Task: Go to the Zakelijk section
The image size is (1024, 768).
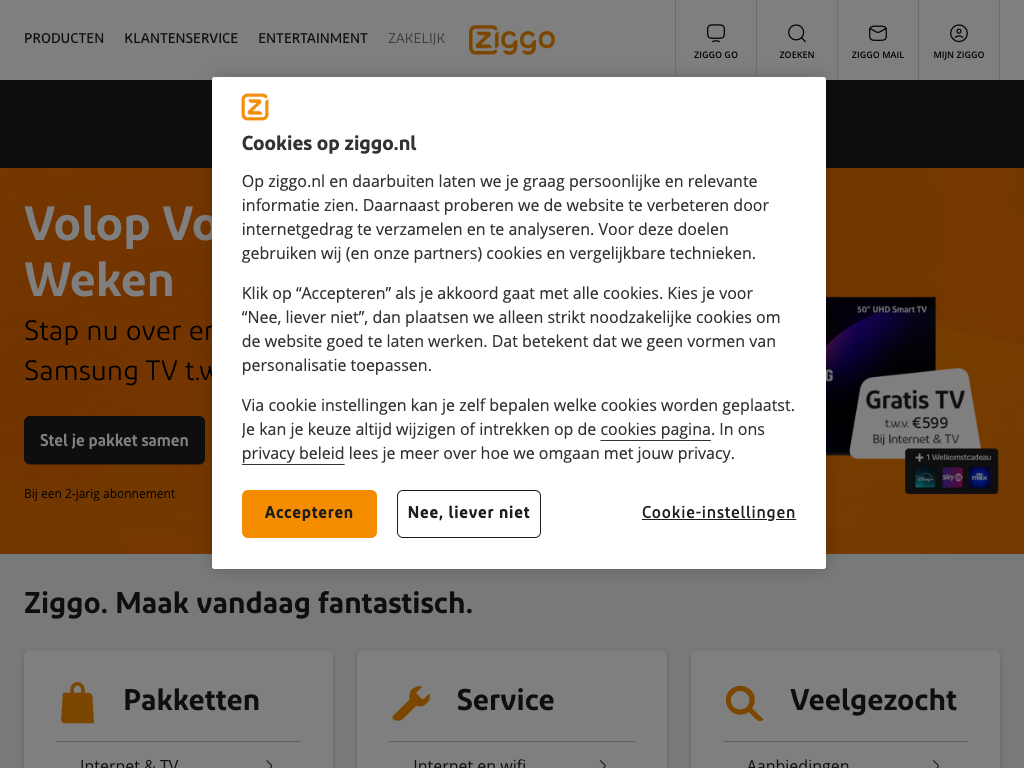Action: [x=417, y=39]
